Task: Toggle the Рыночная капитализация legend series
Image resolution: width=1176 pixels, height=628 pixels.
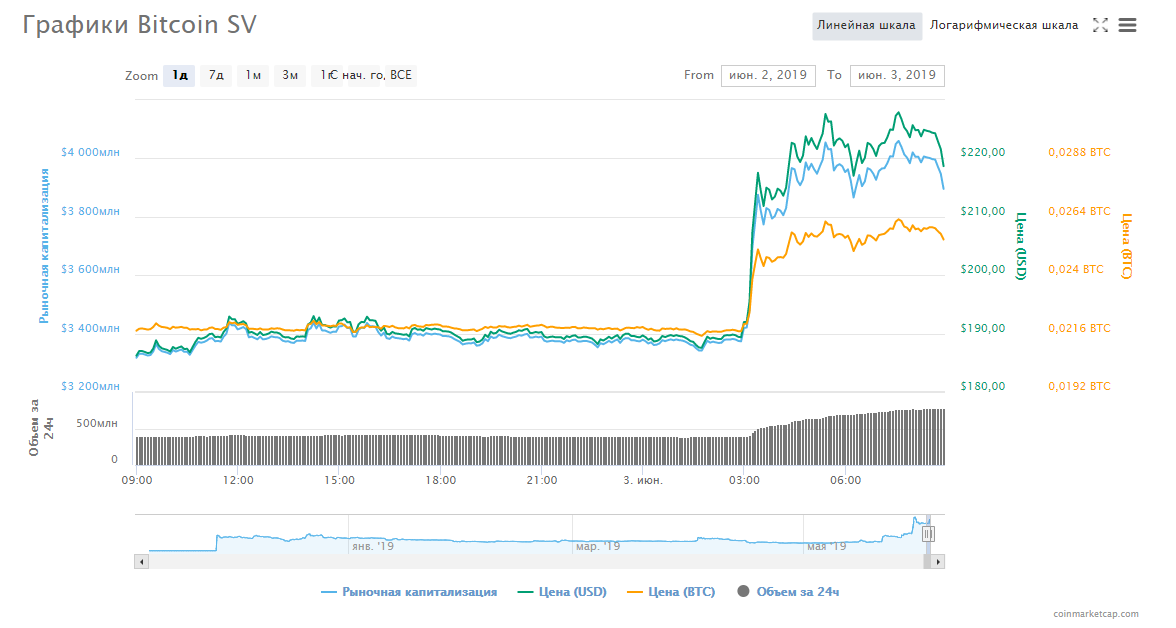Action: point(409,592)
